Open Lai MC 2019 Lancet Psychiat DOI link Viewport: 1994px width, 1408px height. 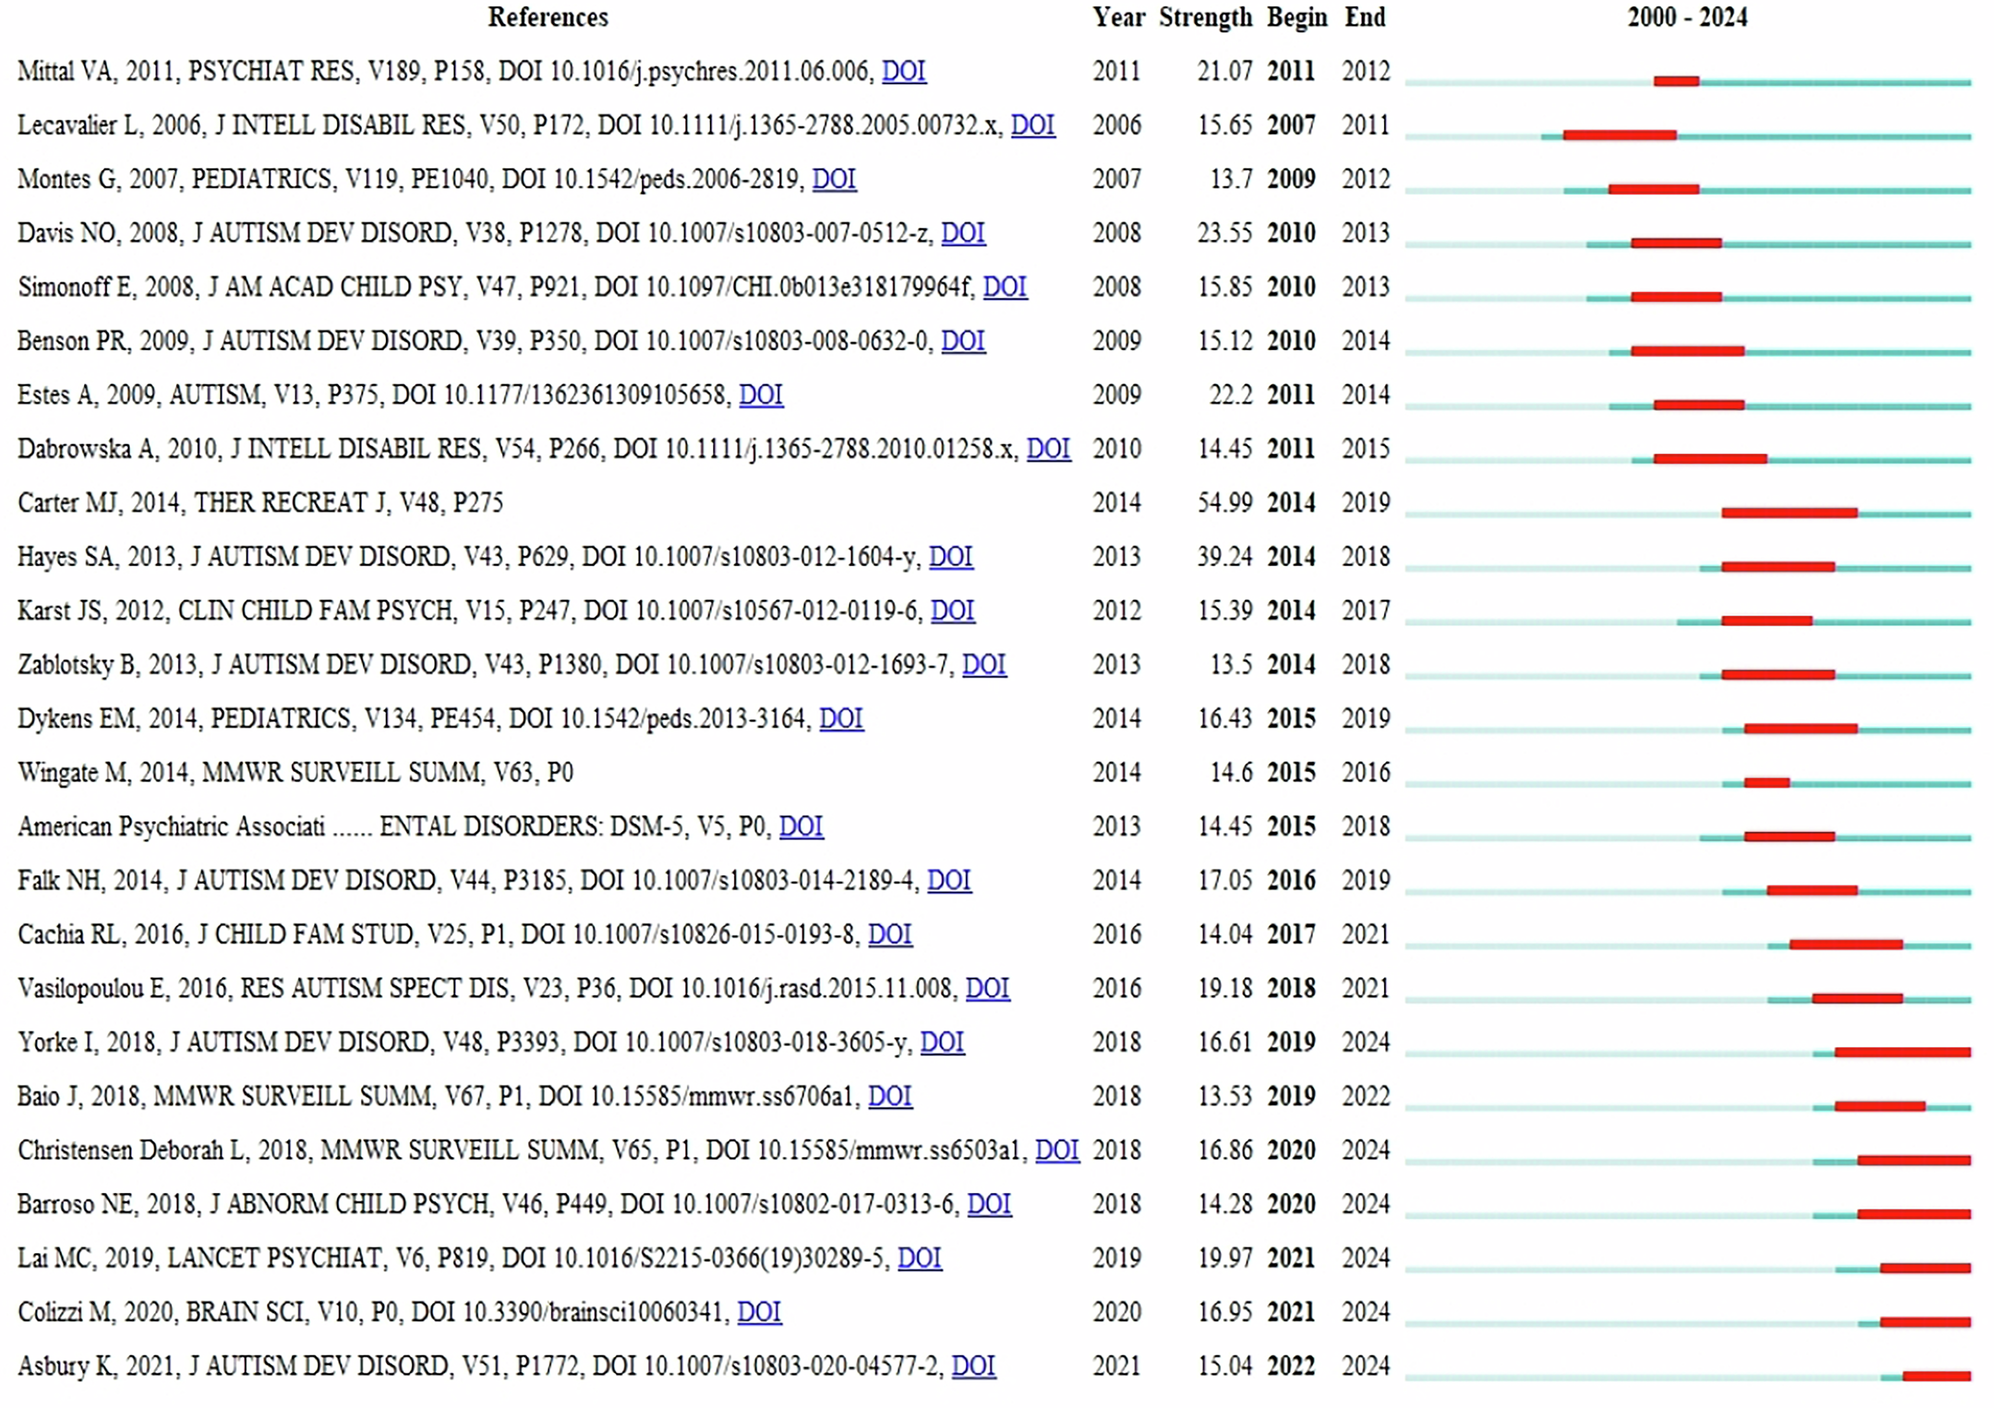click(x=919, y=1258)
